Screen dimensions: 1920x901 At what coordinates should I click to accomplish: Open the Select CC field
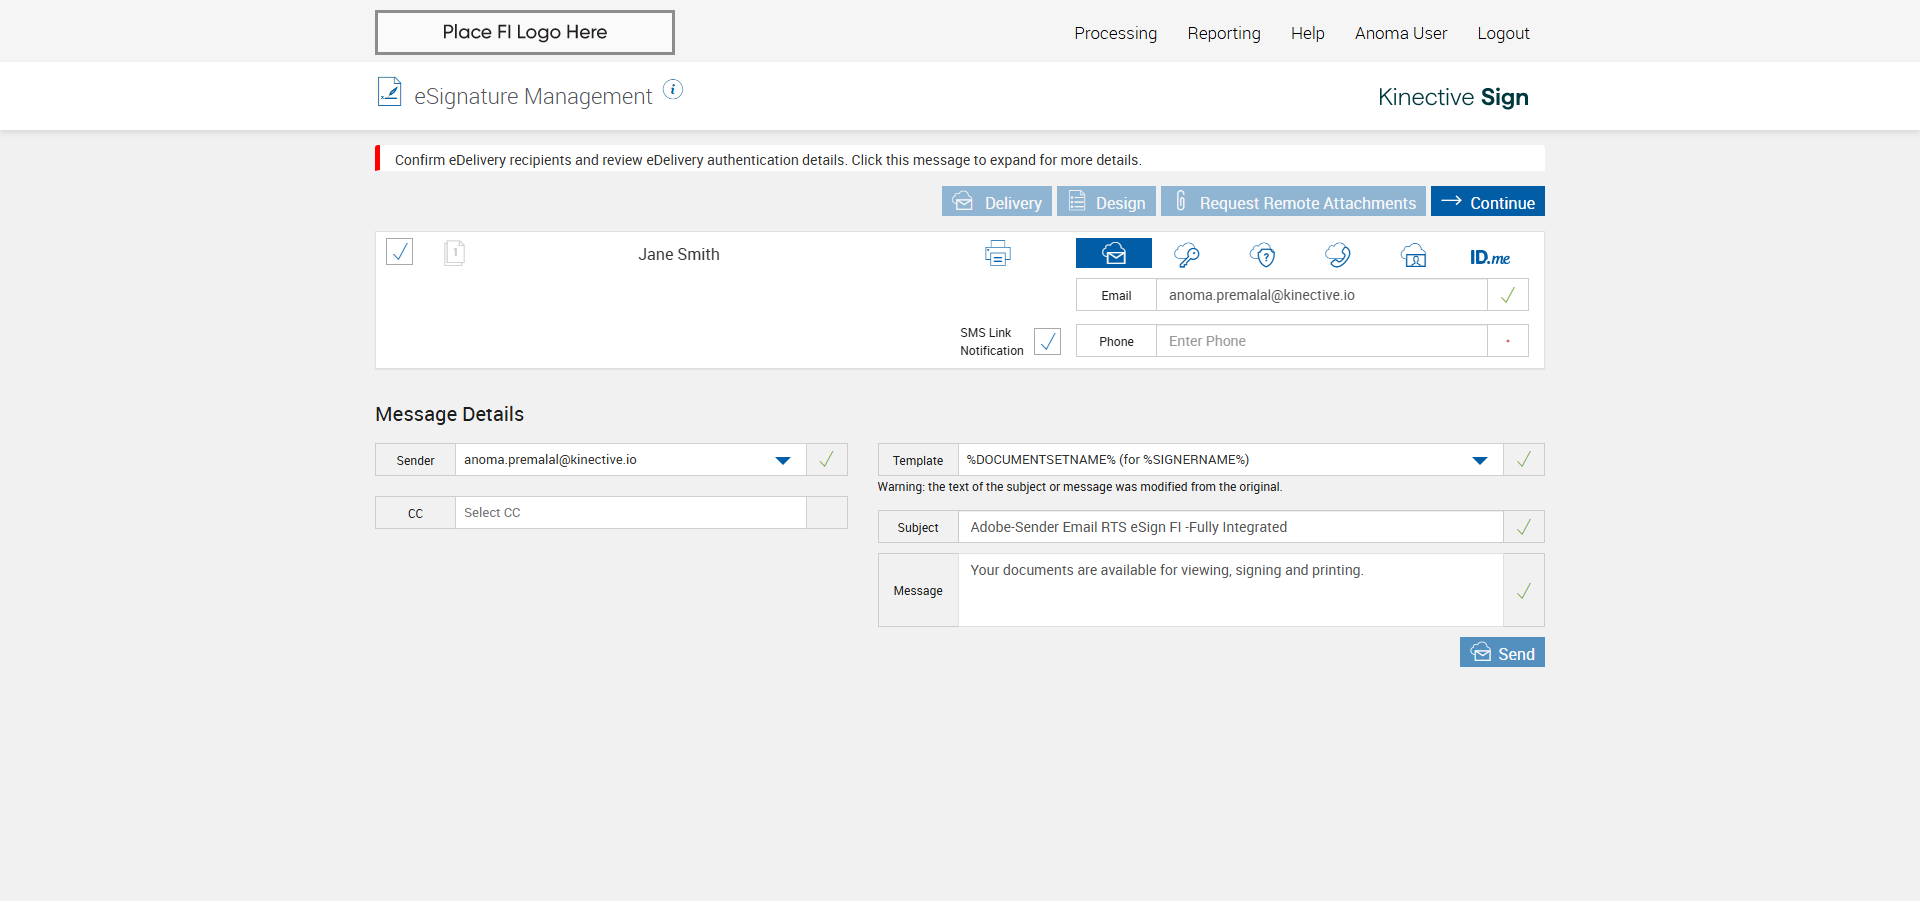coord(630,513)
